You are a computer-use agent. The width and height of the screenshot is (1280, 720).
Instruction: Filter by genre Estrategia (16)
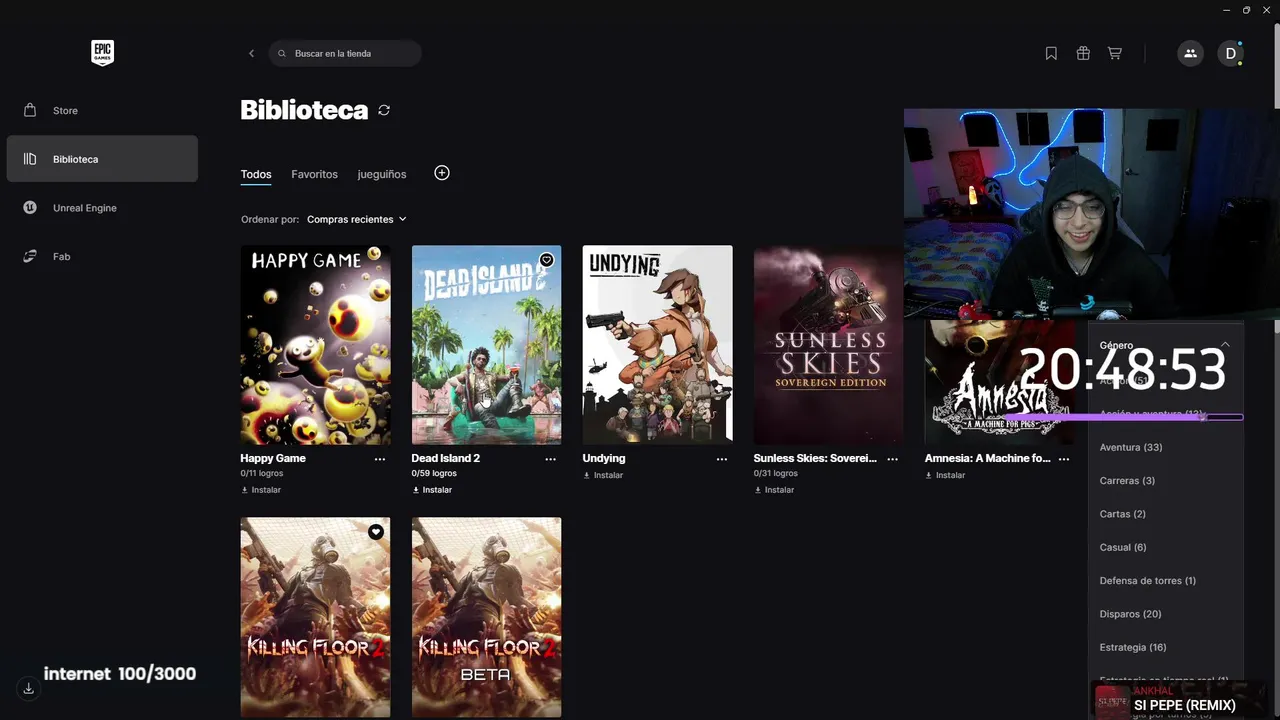point(1133,647)
